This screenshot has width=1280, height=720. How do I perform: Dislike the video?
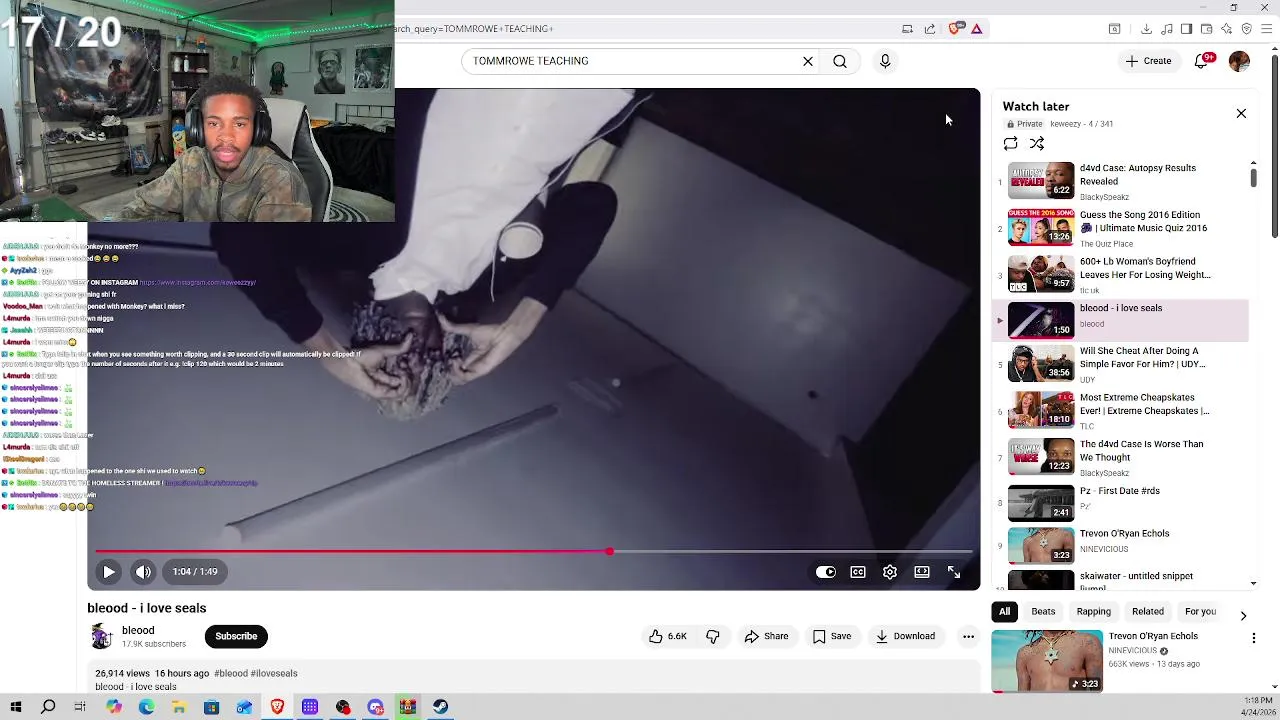tap(713, 636)
